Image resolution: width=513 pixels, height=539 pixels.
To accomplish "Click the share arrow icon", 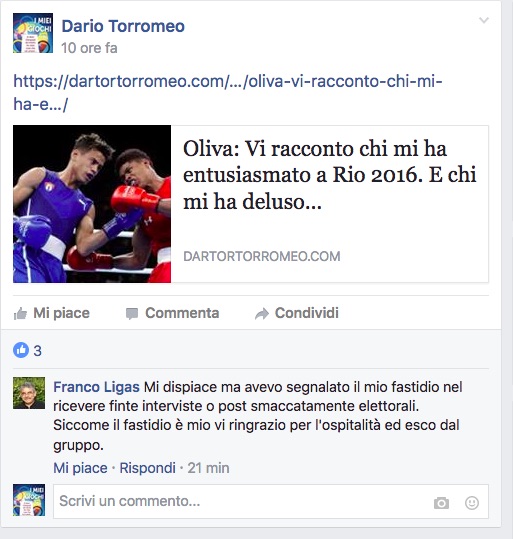I will click(x=262, y=314).
